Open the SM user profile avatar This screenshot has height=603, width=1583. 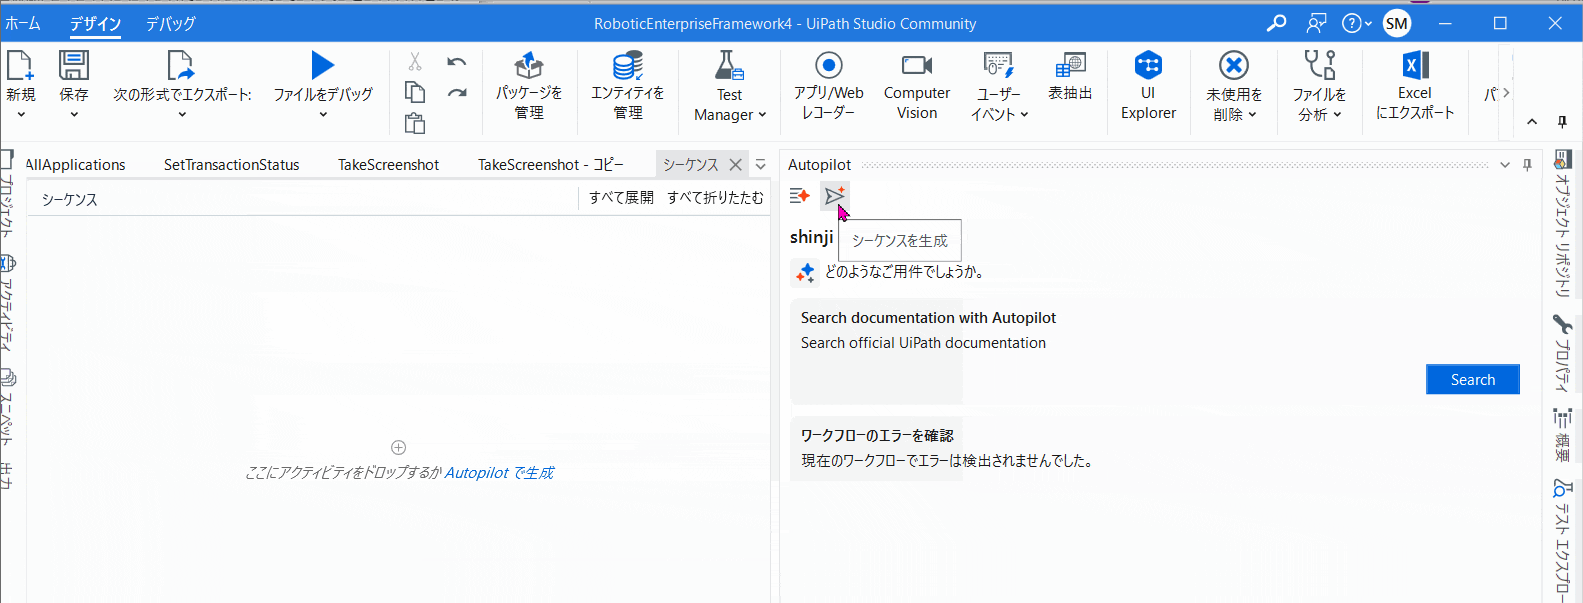click(x=1396, y=23)
